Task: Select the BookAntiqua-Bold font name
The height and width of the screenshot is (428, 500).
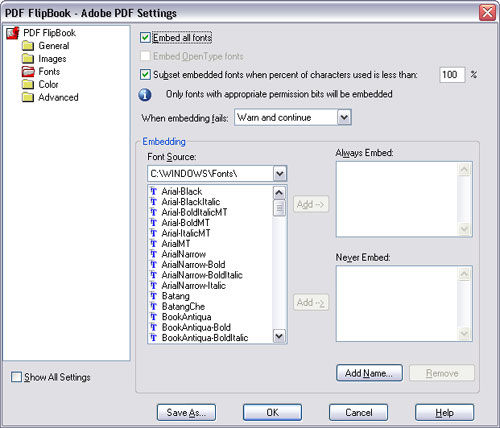Action: [196, 327]
